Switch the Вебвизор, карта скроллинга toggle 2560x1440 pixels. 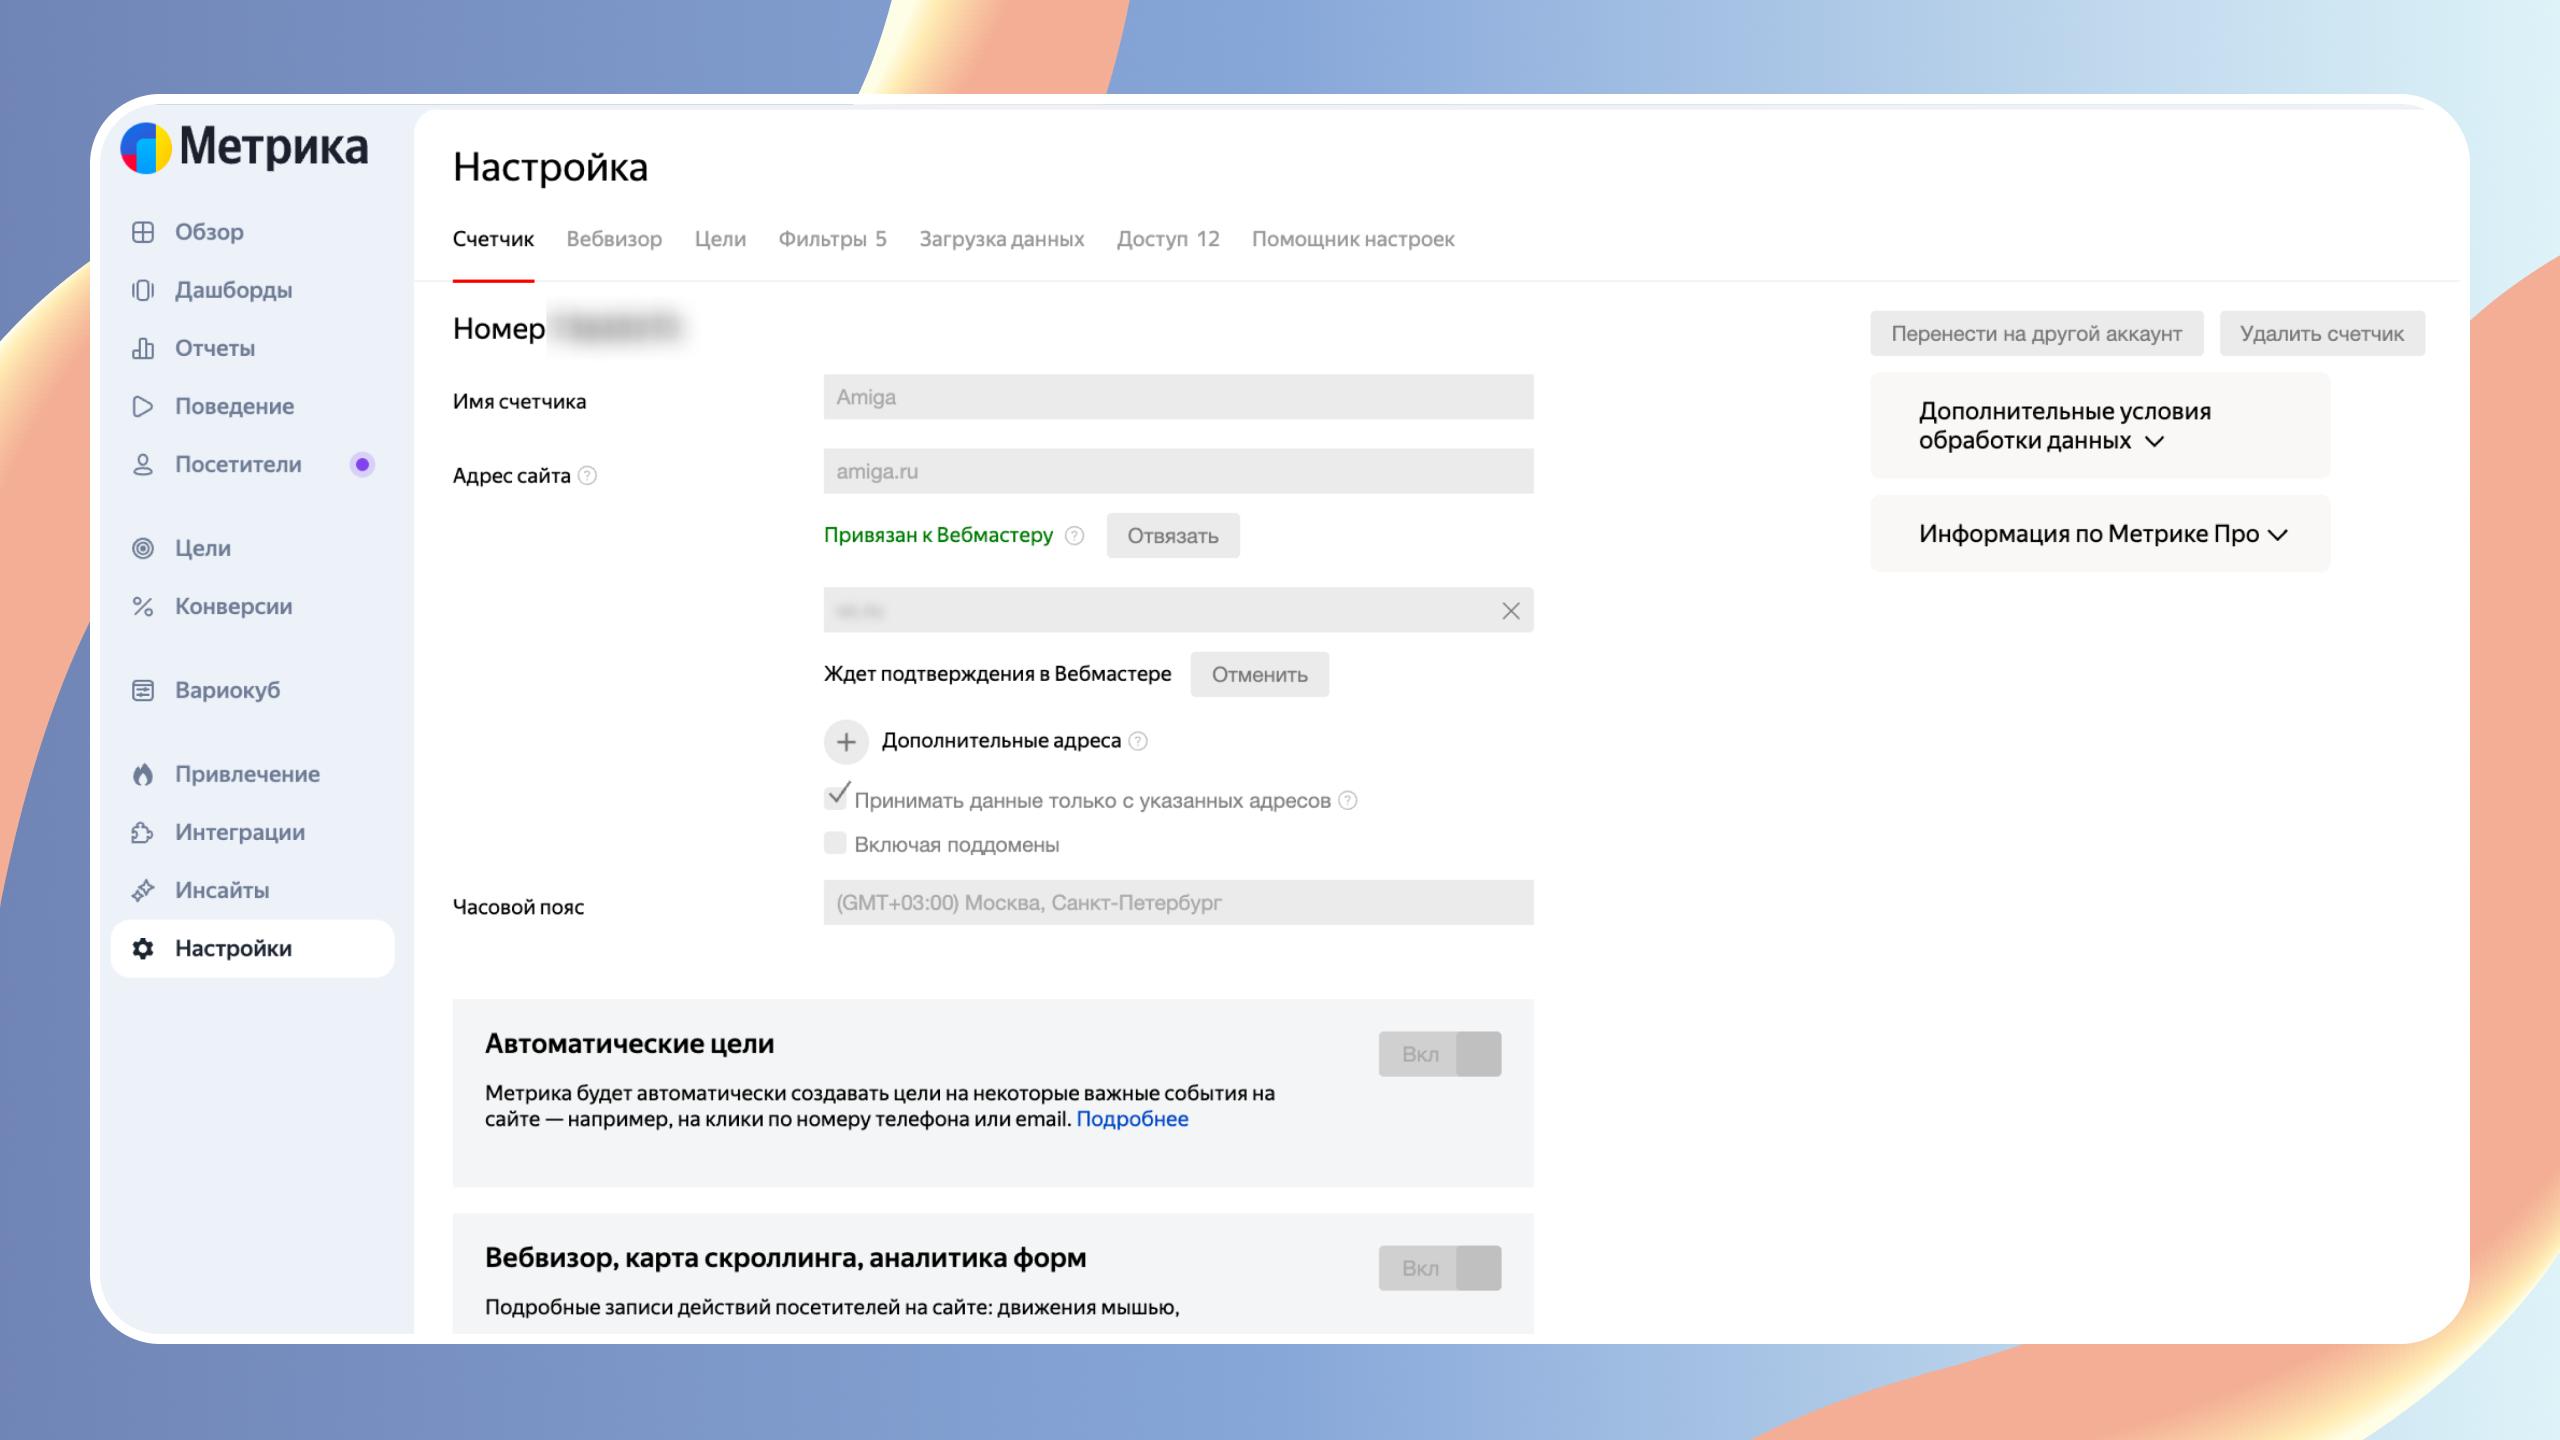point(1440,1268)
